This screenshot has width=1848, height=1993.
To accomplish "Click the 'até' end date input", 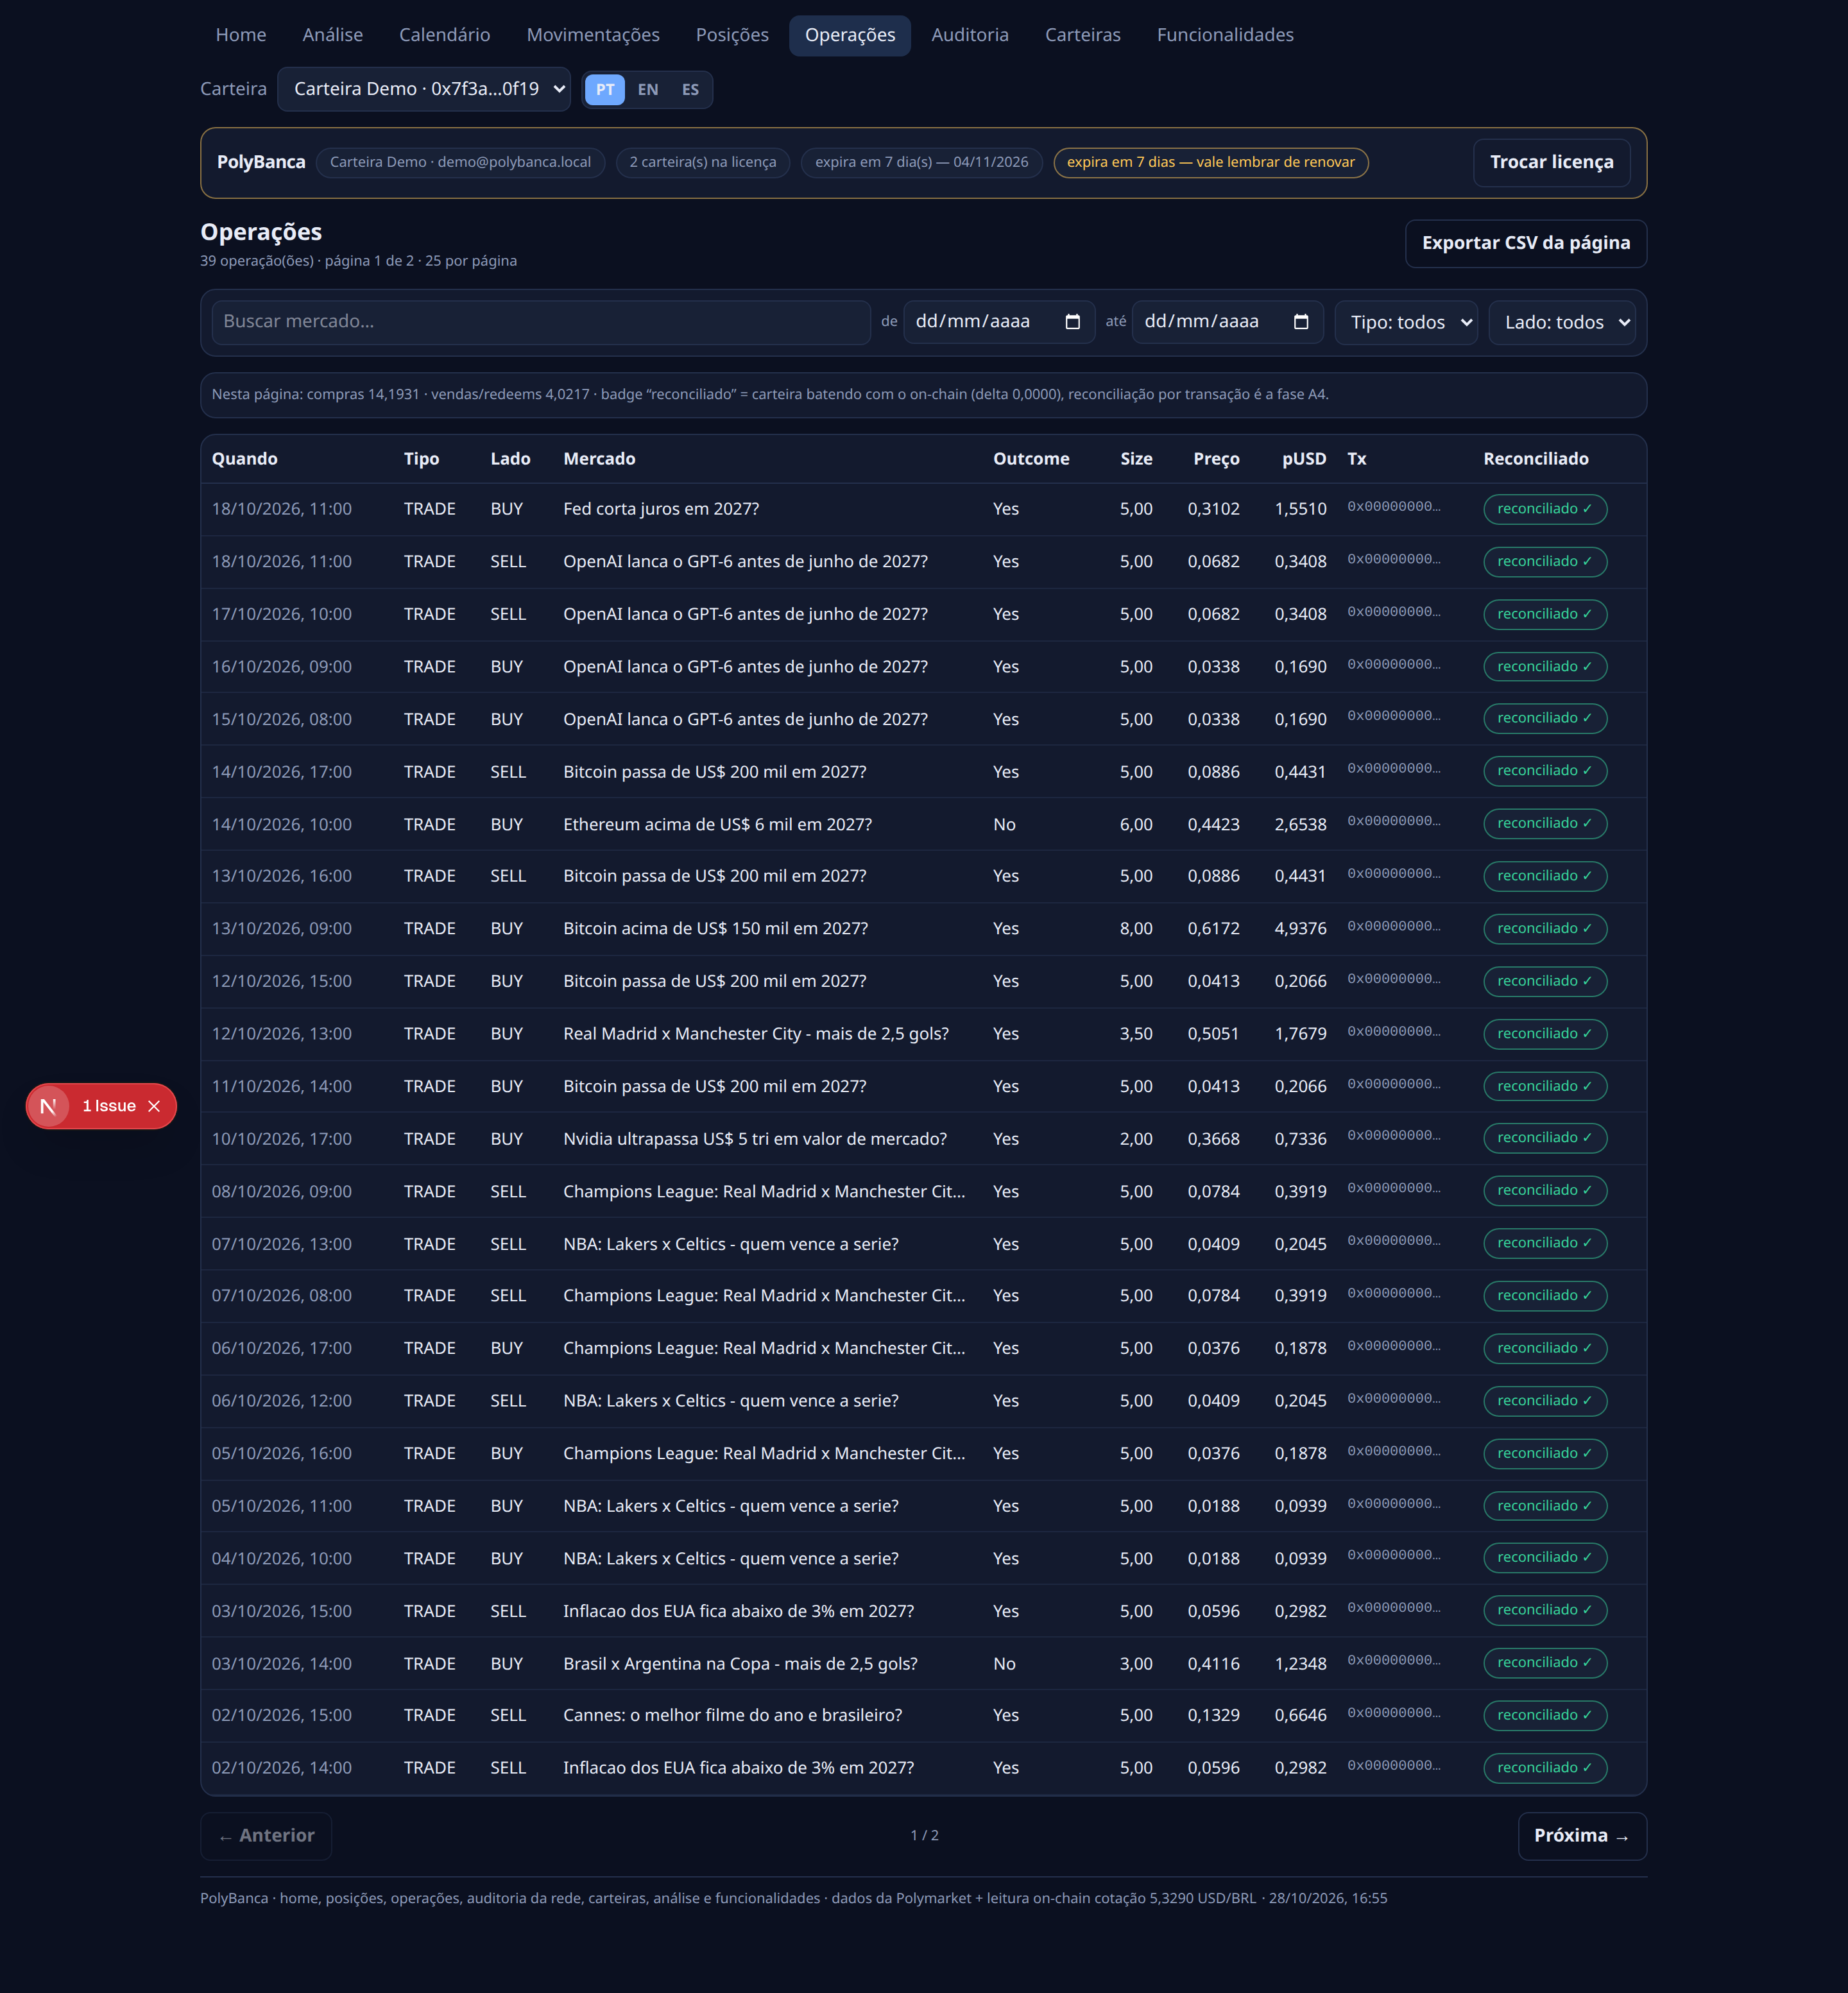I will (1227, 322).
